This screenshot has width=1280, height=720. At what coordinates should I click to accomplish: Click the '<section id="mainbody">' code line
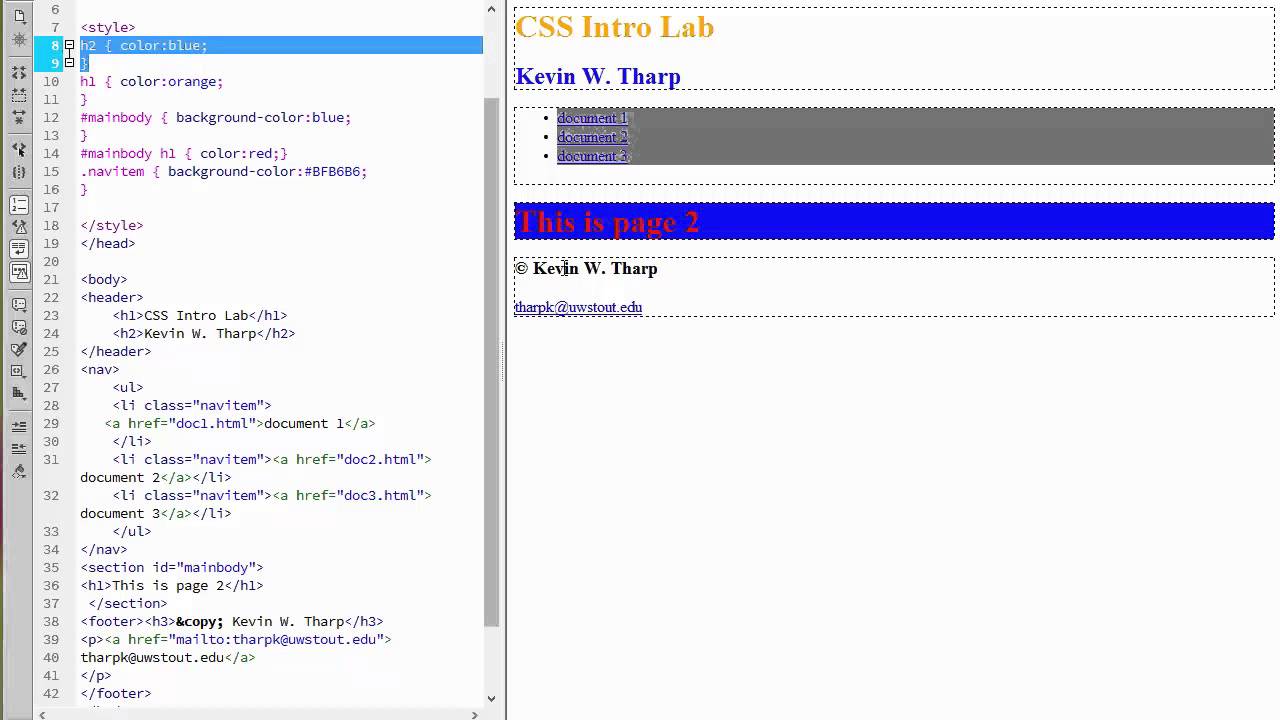pos(172,568)
